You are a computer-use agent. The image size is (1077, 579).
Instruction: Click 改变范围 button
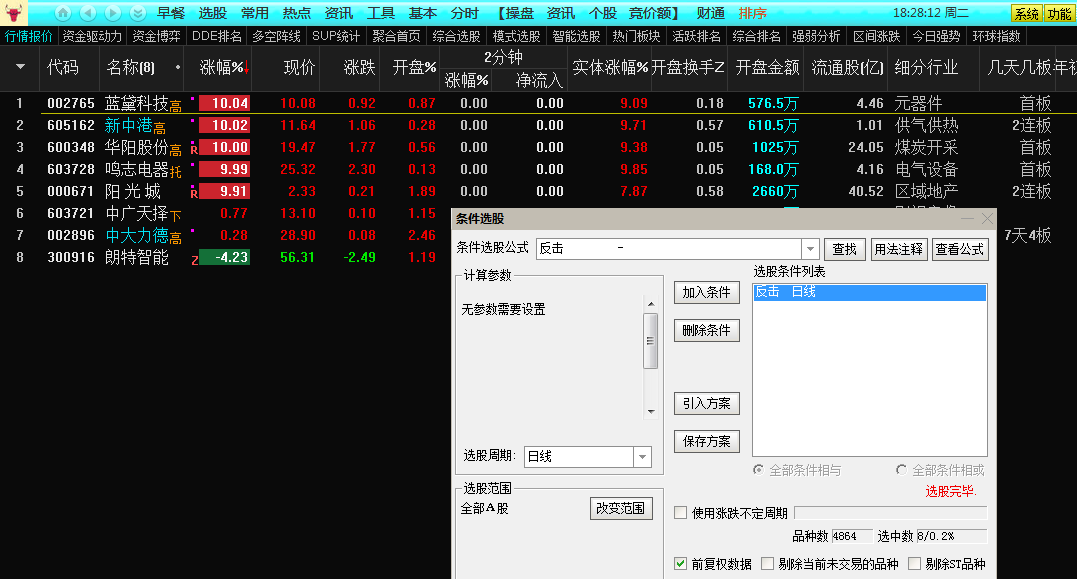pyautogui.click(x=621, y=508)
